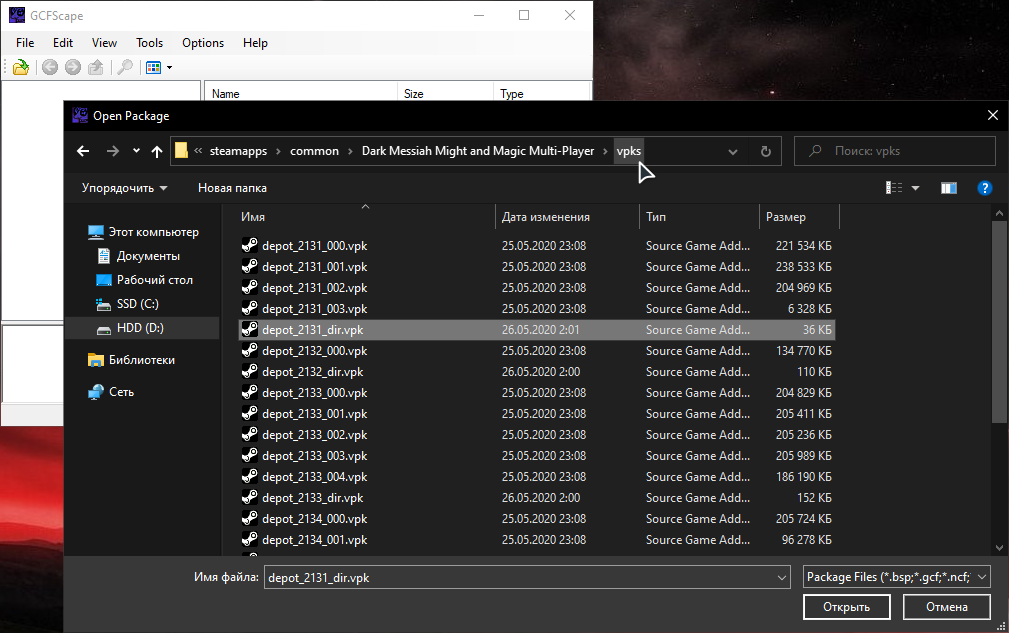Select file depot_2133_001.vpk

[x=537, y=414]
